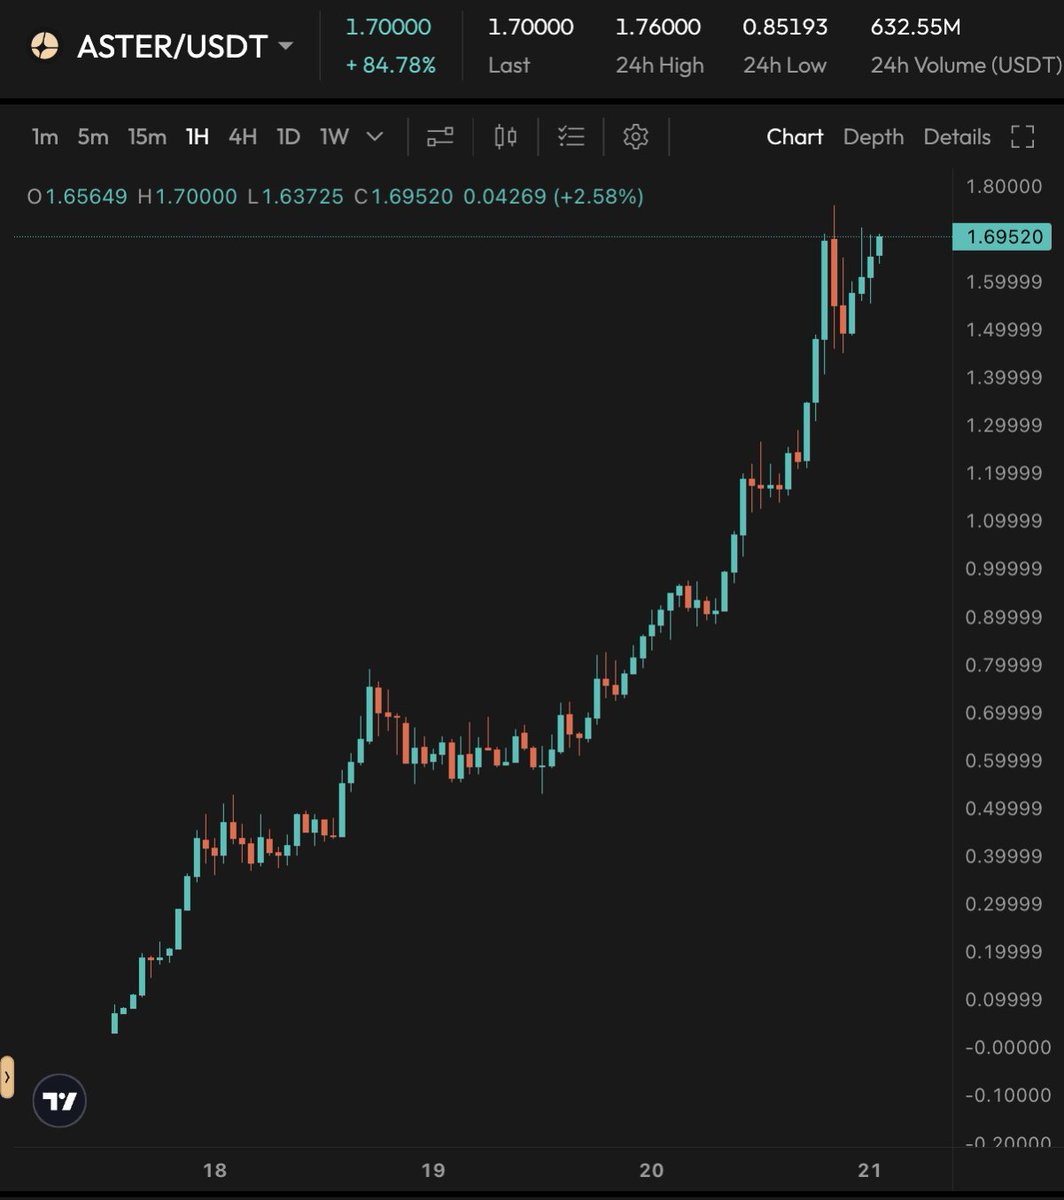1064x1200 pixels.
Task: Click the 0.29999 price axis label
Action: pyautogui.click(x=1004, y=904)
